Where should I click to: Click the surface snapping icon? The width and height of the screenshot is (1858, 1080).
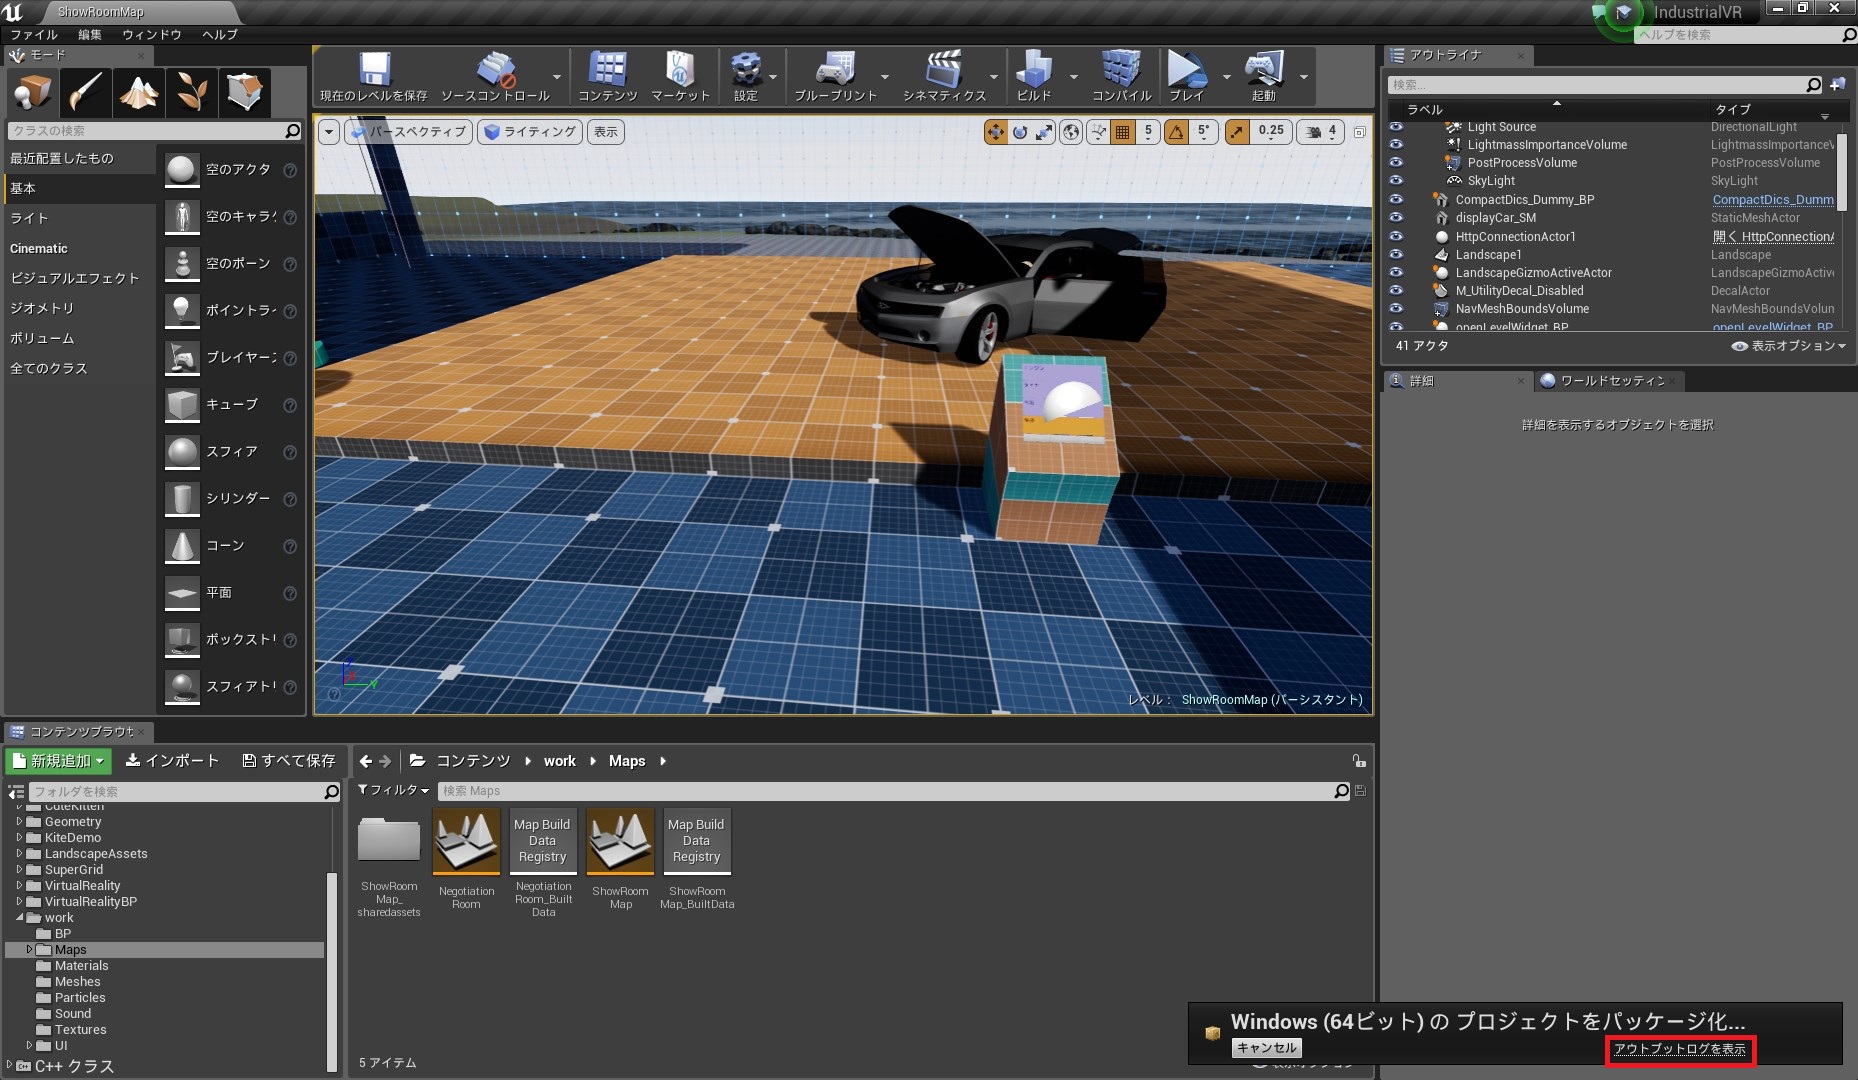coord(1098,132)
